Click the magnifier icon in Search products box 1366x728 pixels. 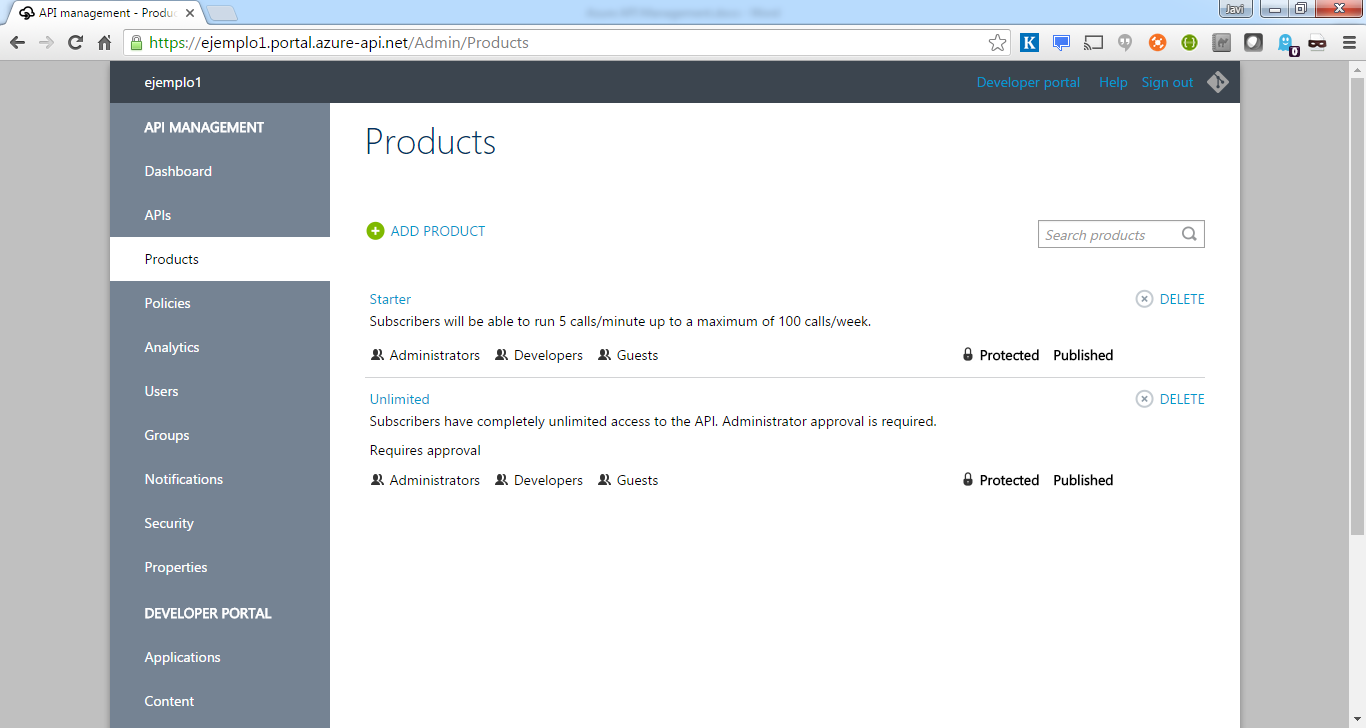[x=1189, y=233]
